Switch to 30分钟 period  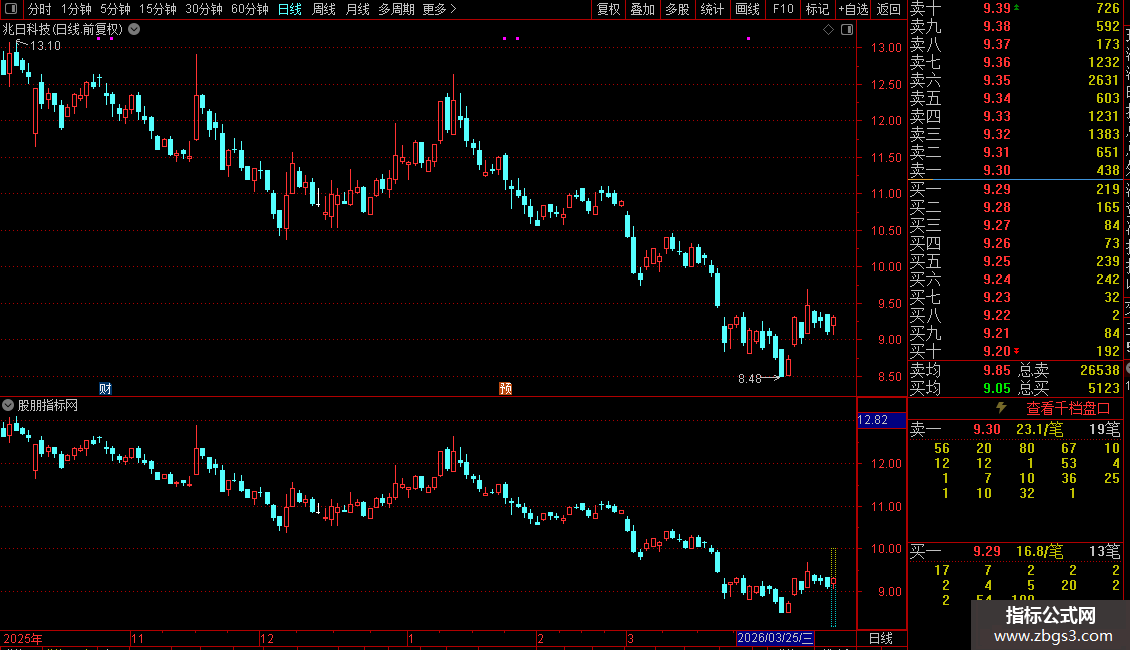tap(204, 9)
